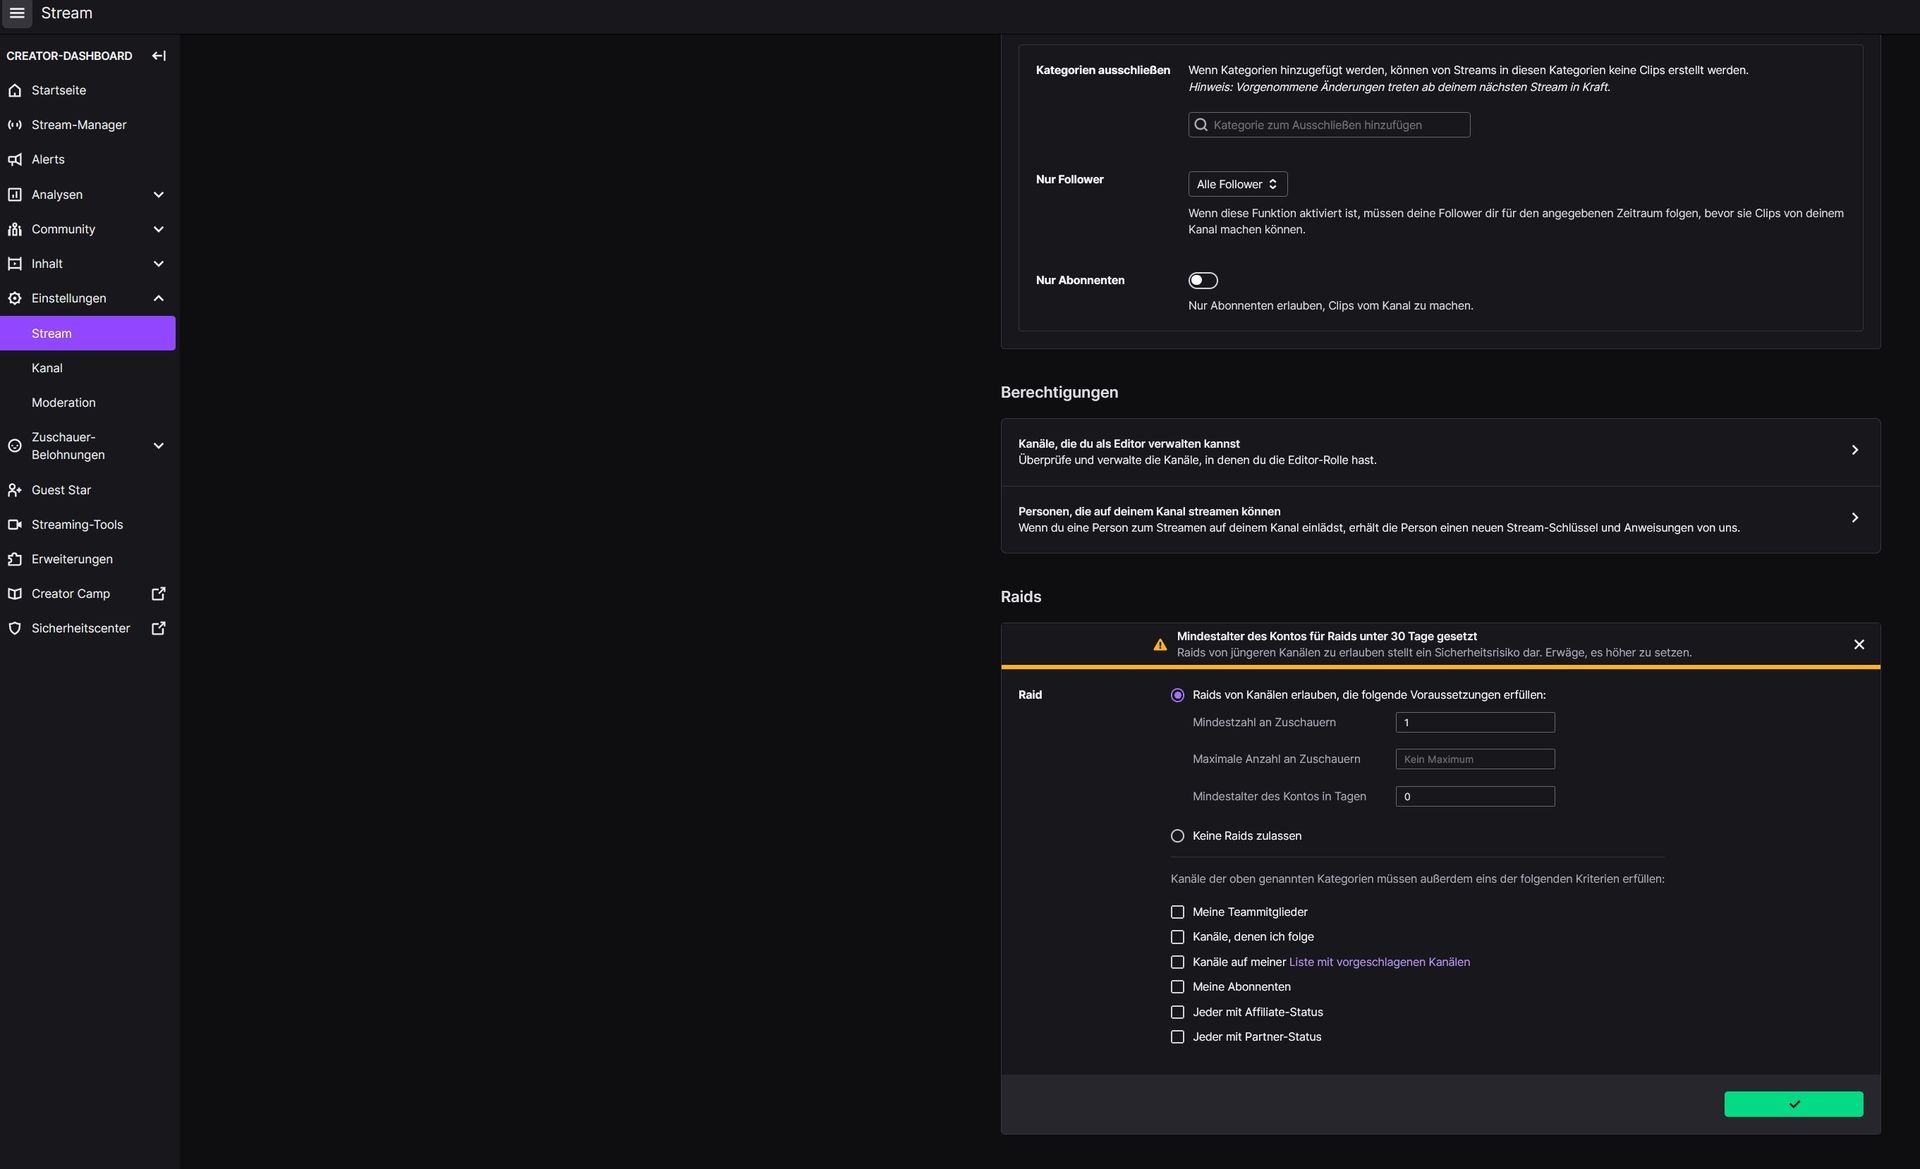Open the Moderation settings page

[64, 403]
